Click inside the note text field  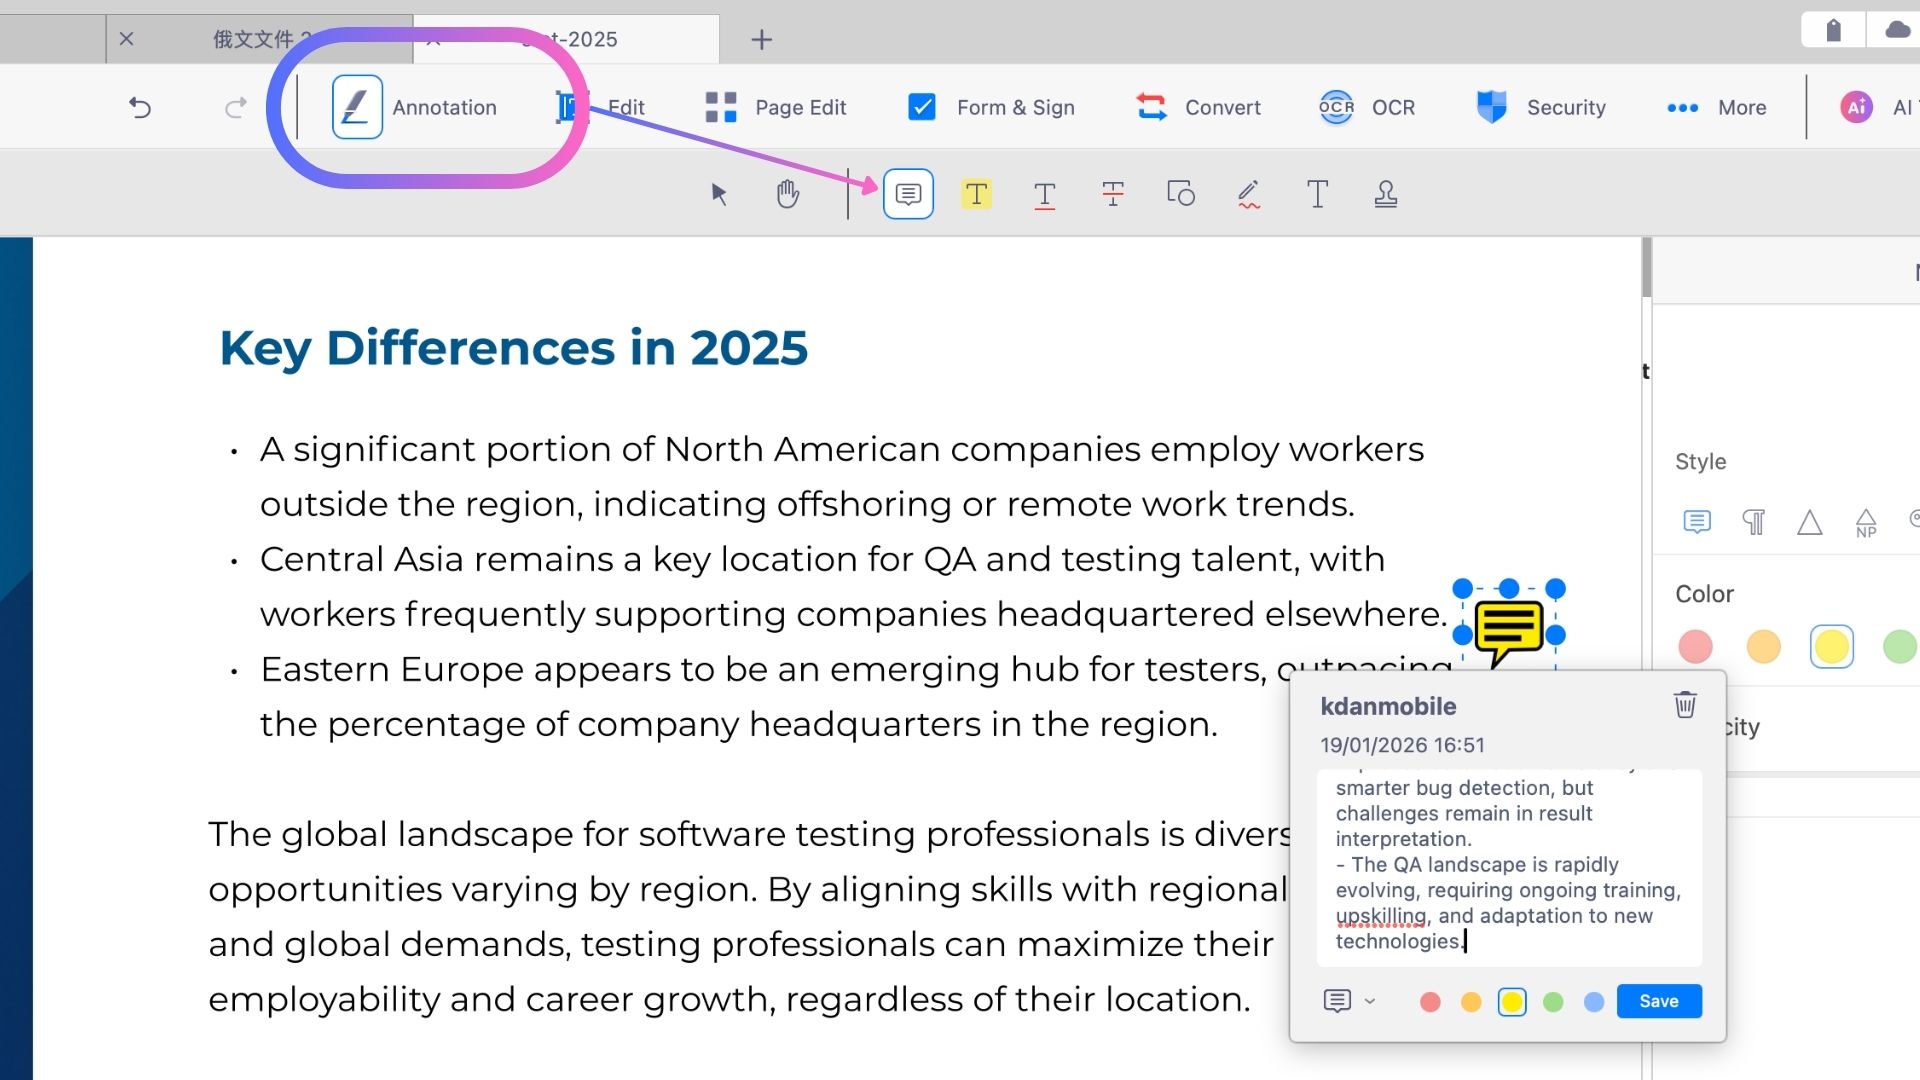1508,865
